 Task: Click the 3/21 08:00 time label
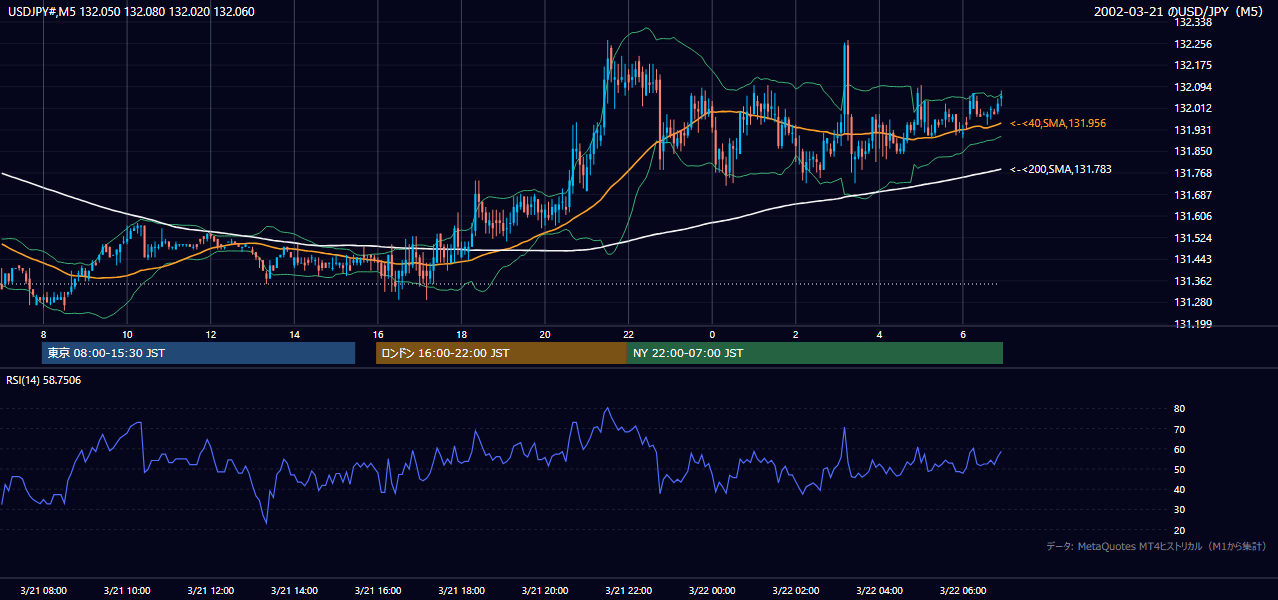pyautogui.click(x=43, y=590)
